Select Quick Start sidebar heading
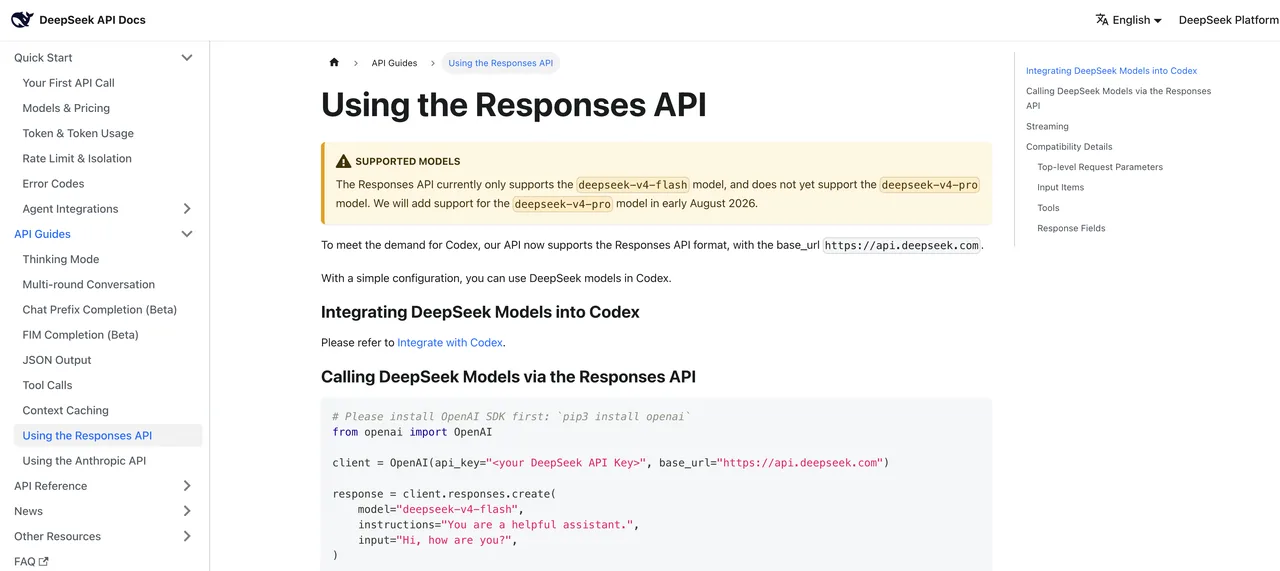 coord(43,58)
